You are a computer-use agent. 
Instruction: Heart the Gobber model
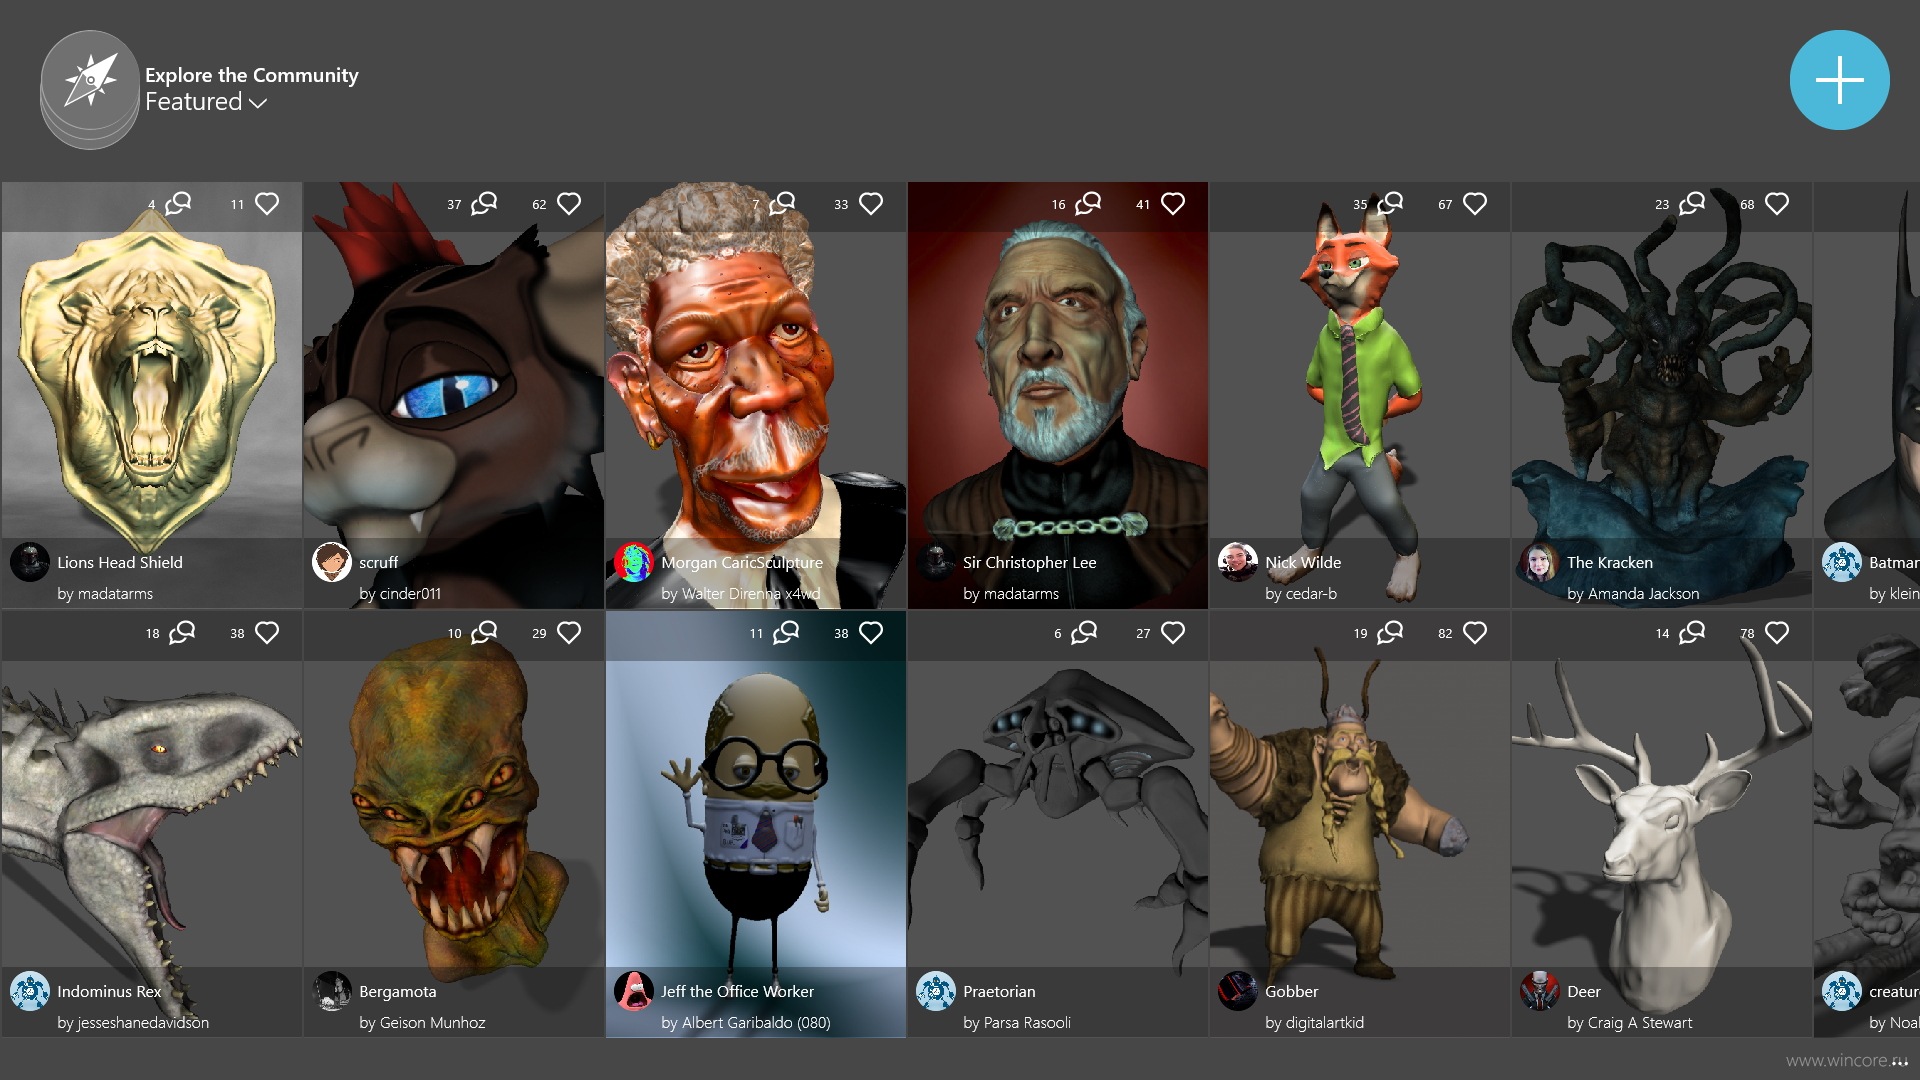pyautogui.click(x=1475, y=633)
